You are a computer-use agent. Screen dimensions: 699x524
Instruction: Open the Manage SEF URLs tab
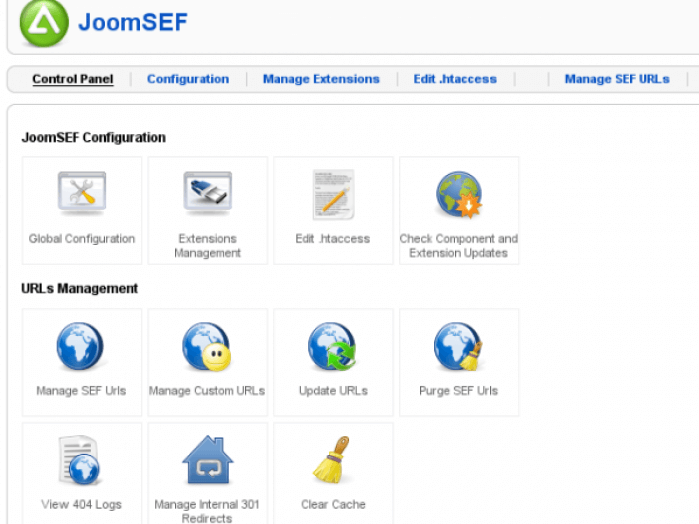(x=617, y=79)
